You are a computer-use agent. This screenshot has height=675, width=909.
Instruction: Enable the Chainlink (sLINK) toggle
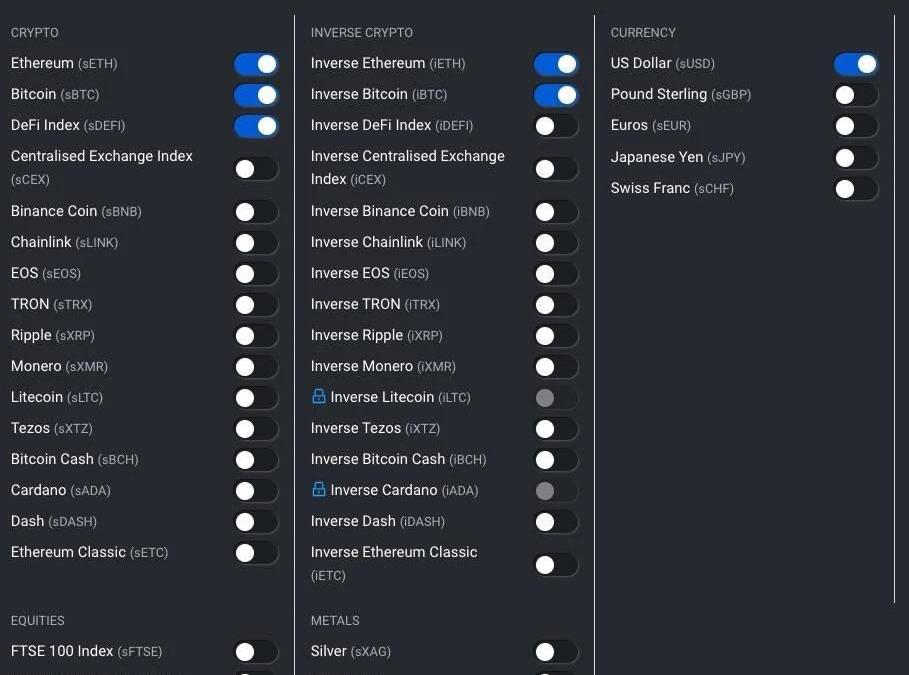click(x=256, y=243)
